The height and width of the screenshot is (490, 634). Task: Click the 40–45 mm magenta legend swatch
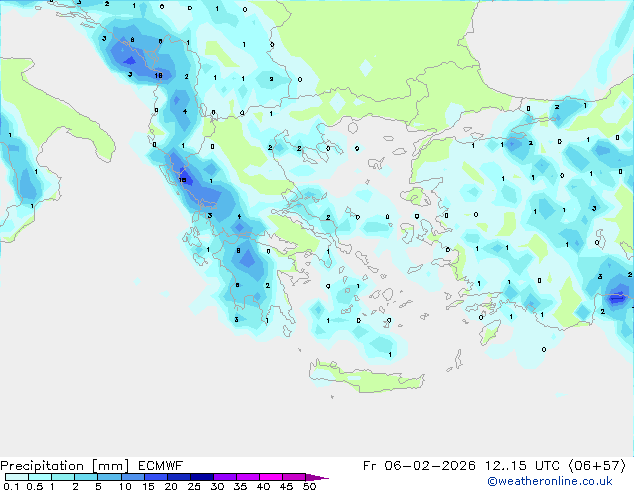tap(271, 477)
